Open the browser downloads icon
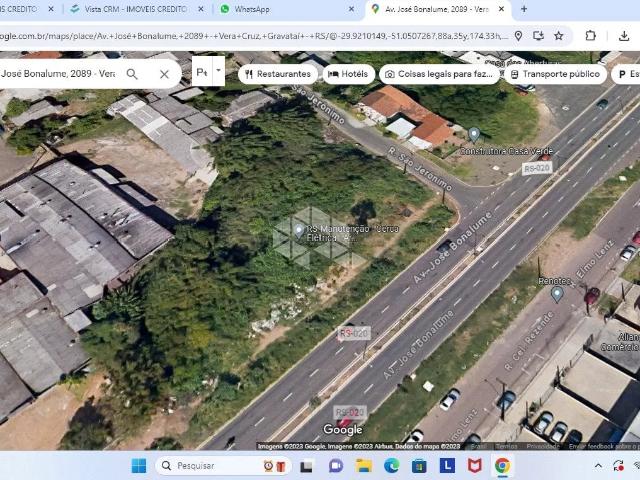The width and height of the screenshot is (640, 480). (x=624, y=36)
